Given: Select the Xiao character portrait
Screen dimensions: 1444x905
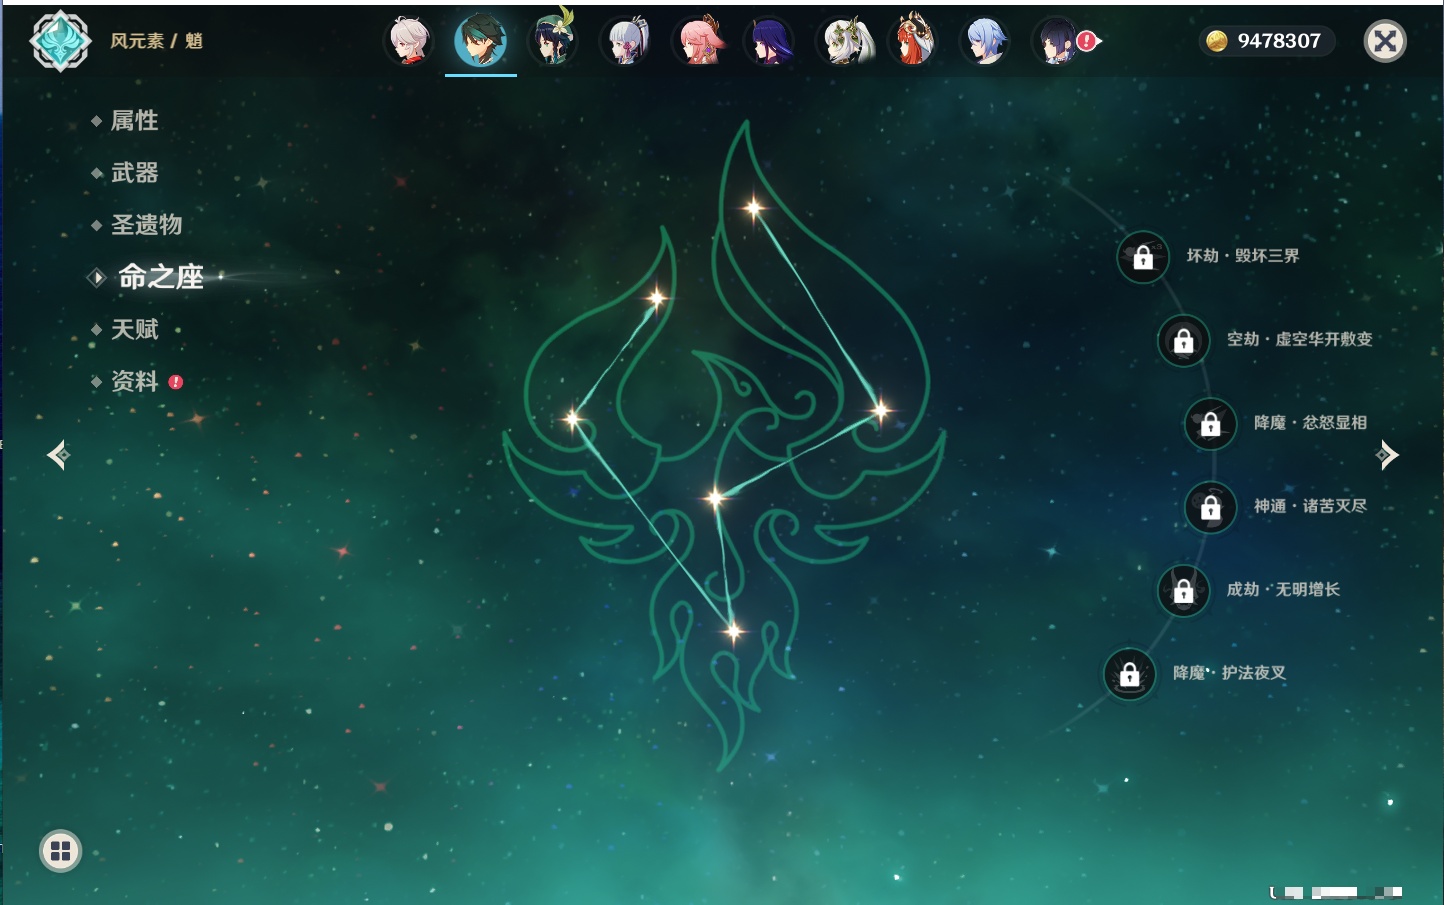Looking at the screenshot, I should point(481,41).
